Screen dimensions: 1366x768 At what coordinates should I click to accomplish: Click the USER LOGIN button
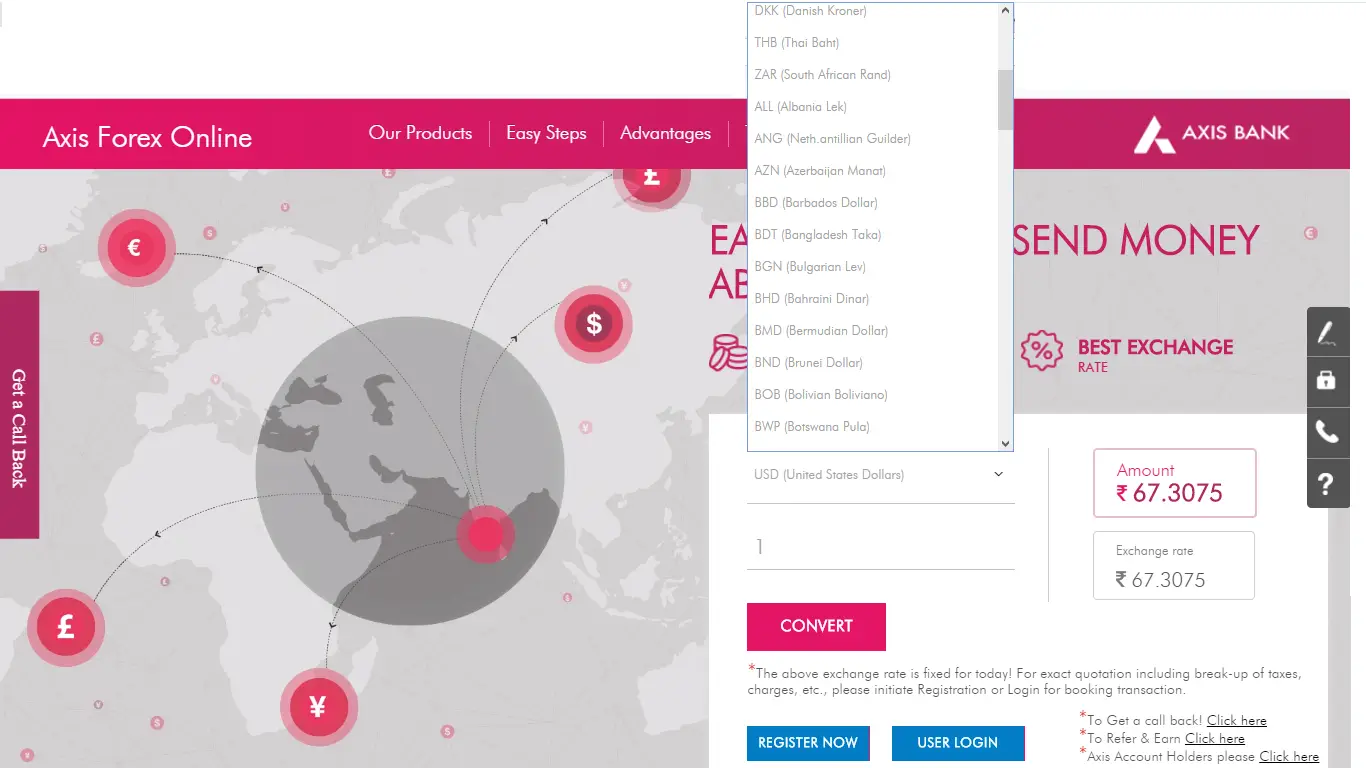tap(957, 743)
